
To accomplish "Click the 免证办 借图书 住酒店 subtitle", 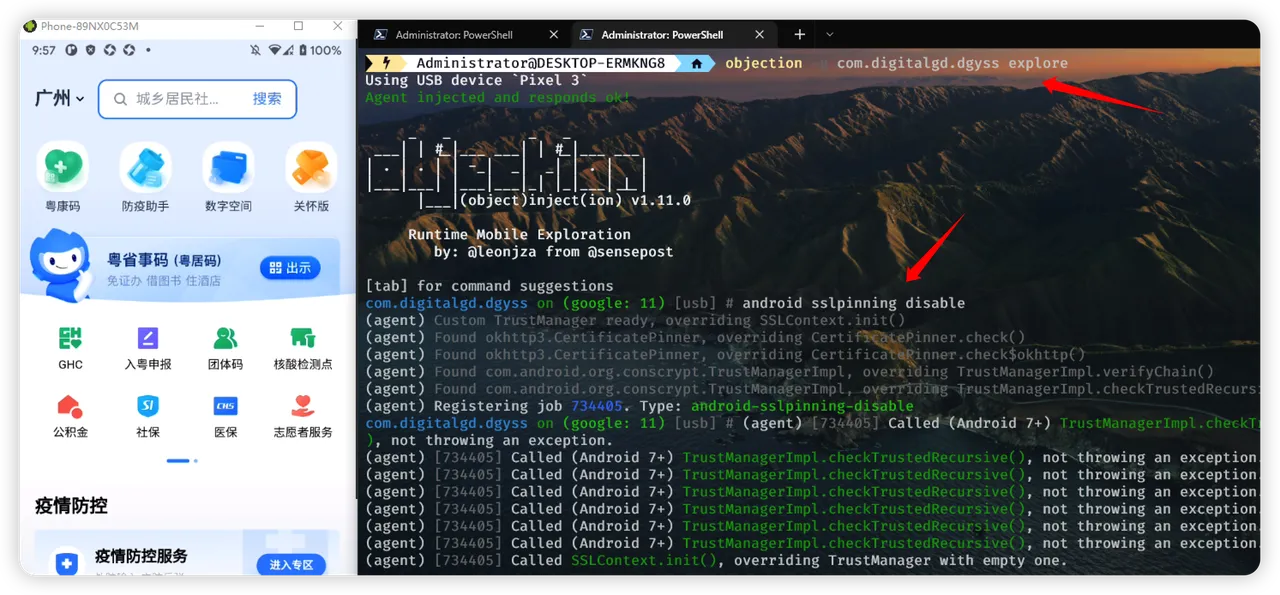I will 164,281.
